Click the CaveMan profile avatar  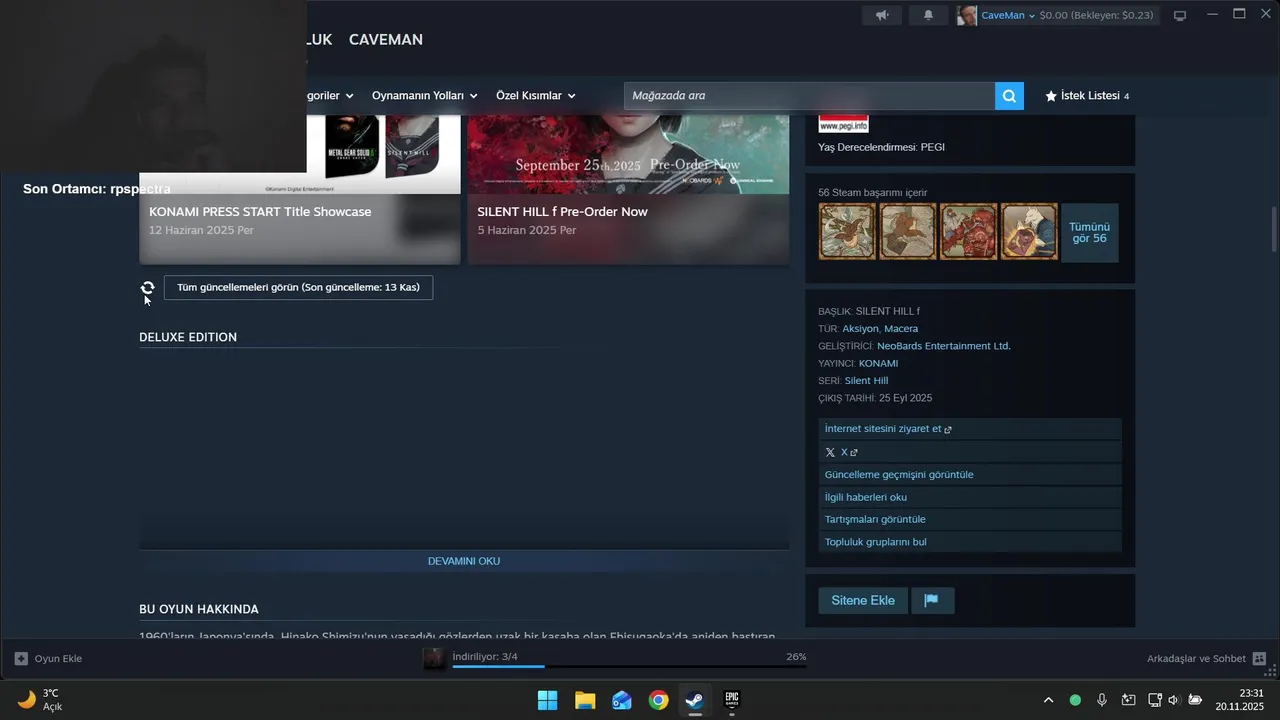[x=967, y=15]
